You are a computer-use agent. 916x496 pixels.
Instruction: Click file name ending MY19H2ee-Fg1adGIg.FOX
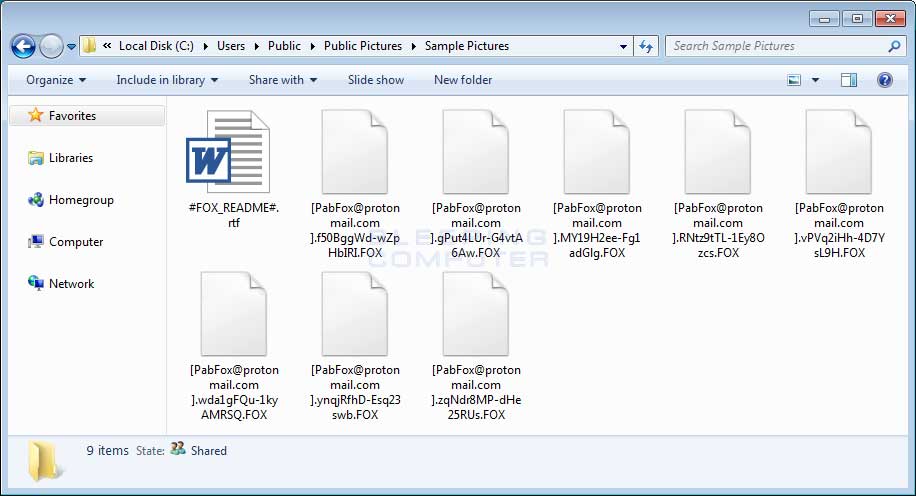(597, 230)
